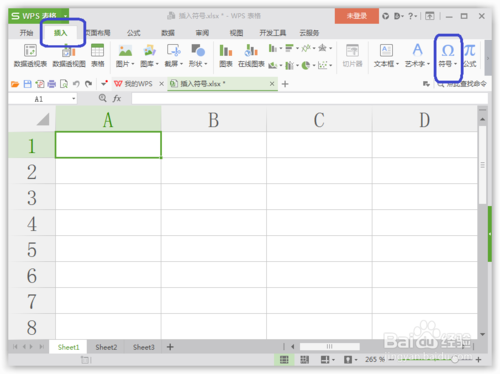Add a new worksheet with plus button
Screen dimensions: 500x374
click(170, 347)
